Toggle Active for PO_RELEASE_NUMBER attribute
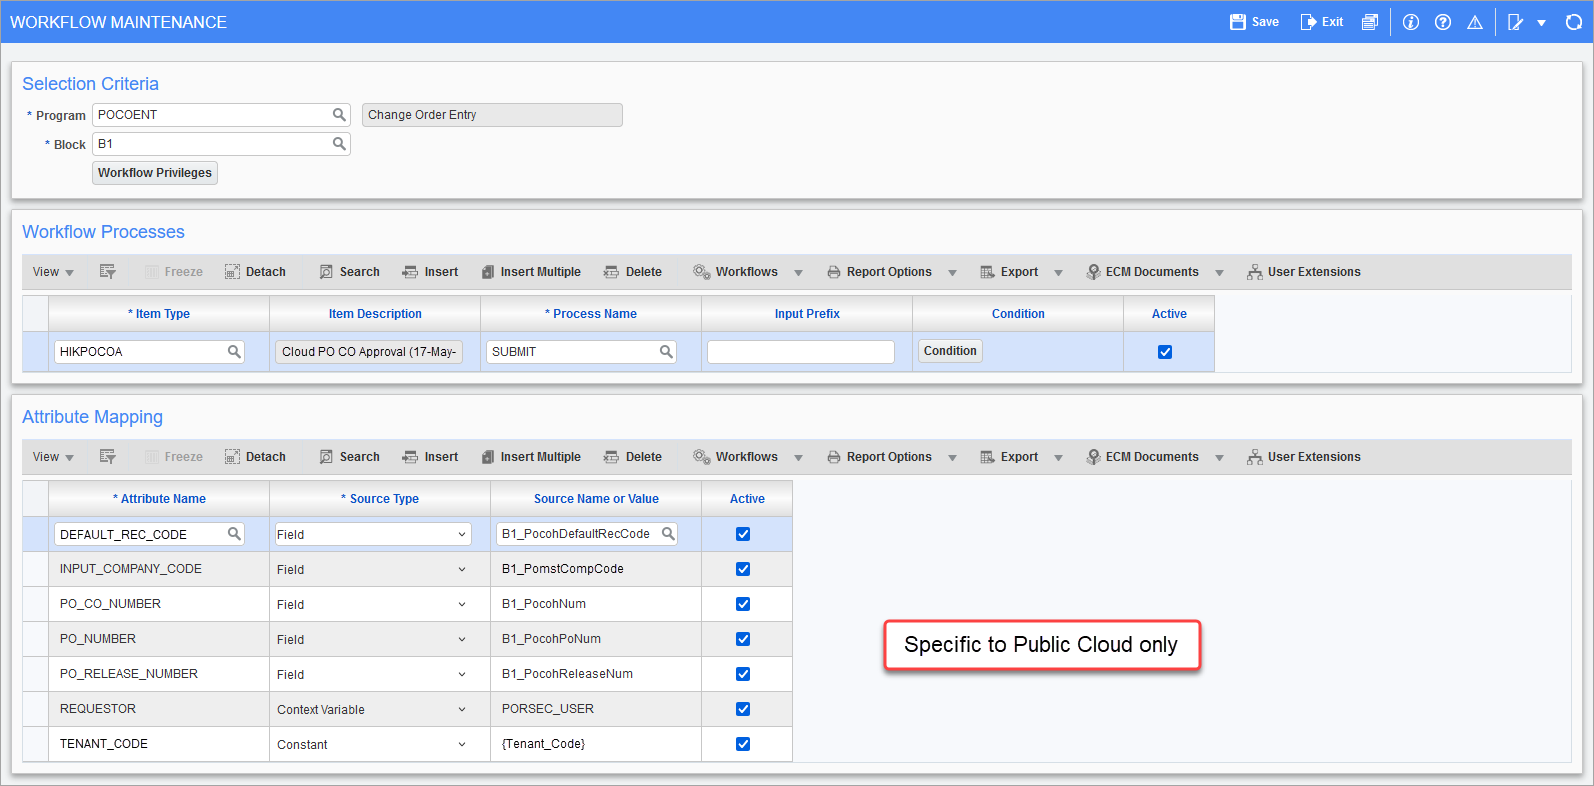The width and height of the screenshot is (1594, 786). pyautogui.click(x=743, y=674)
